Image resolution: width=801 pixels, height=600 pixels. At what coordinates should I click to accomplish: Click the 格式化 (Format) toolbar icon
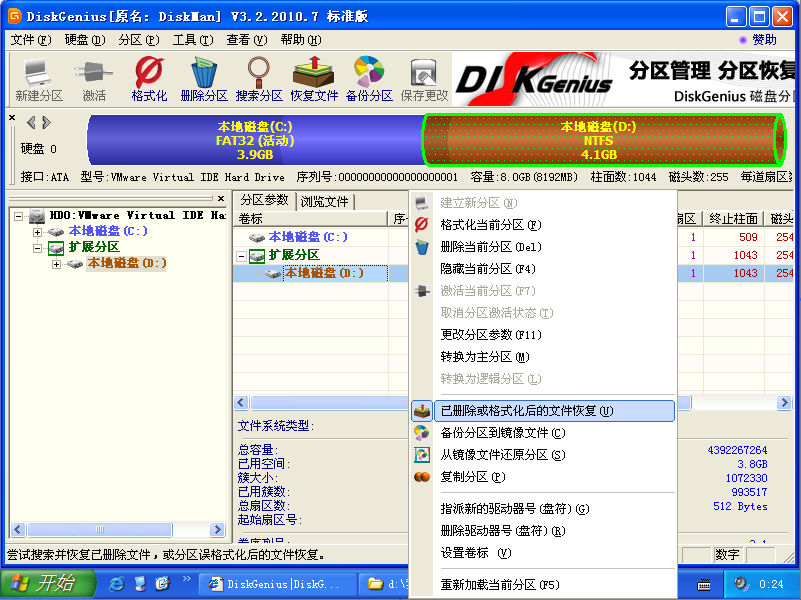[149, 79]
